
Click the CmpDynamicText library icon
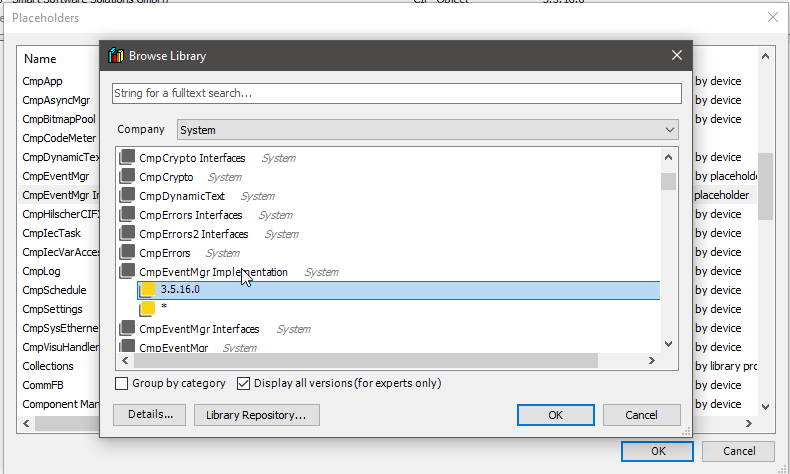tap(127, 196)
